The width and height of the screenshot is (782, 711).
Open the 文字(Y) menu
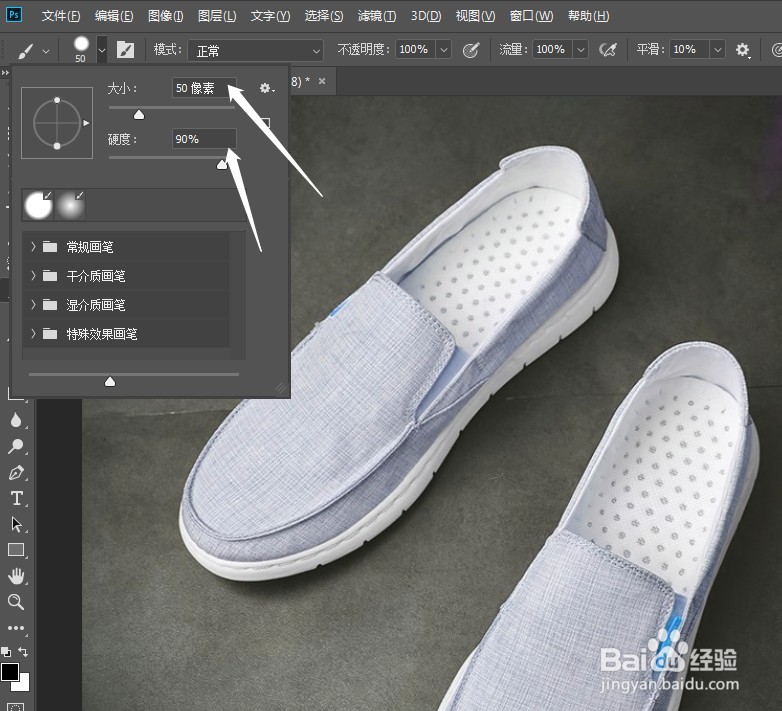coord(270,16)
